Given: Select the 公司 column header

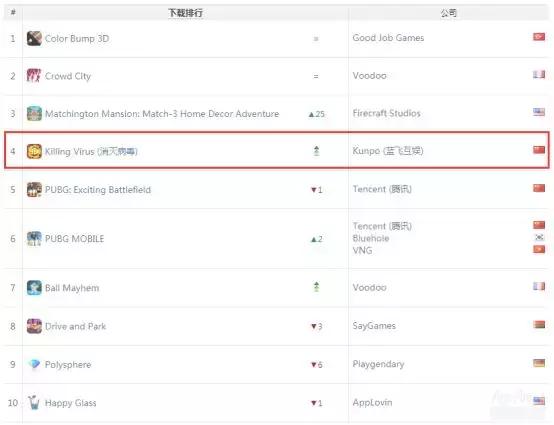Looking at the screenshot, I should (x=448, y=13).
